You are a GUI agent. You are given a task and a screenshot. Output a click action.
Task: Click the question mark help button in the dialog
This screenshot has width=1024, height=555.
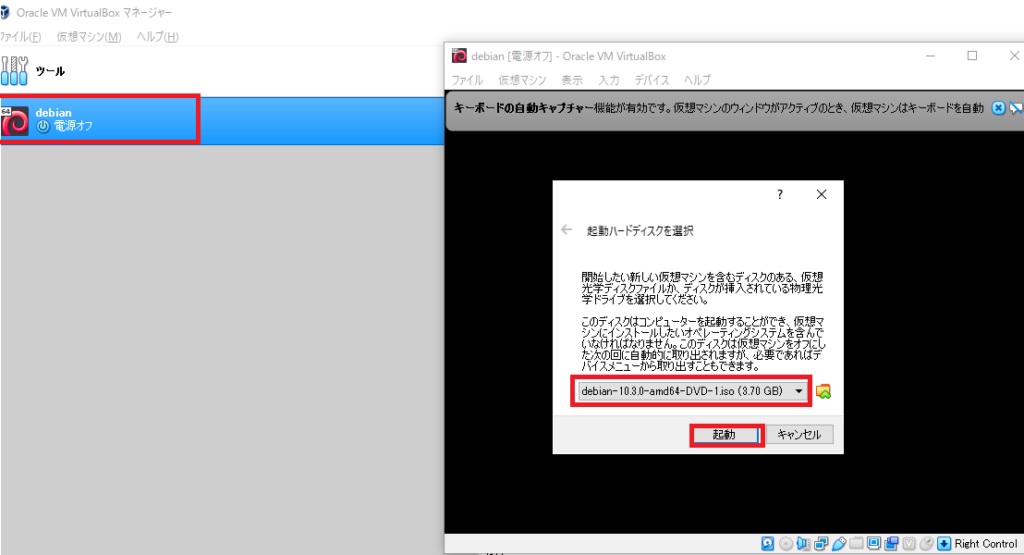tap(780, 194)
